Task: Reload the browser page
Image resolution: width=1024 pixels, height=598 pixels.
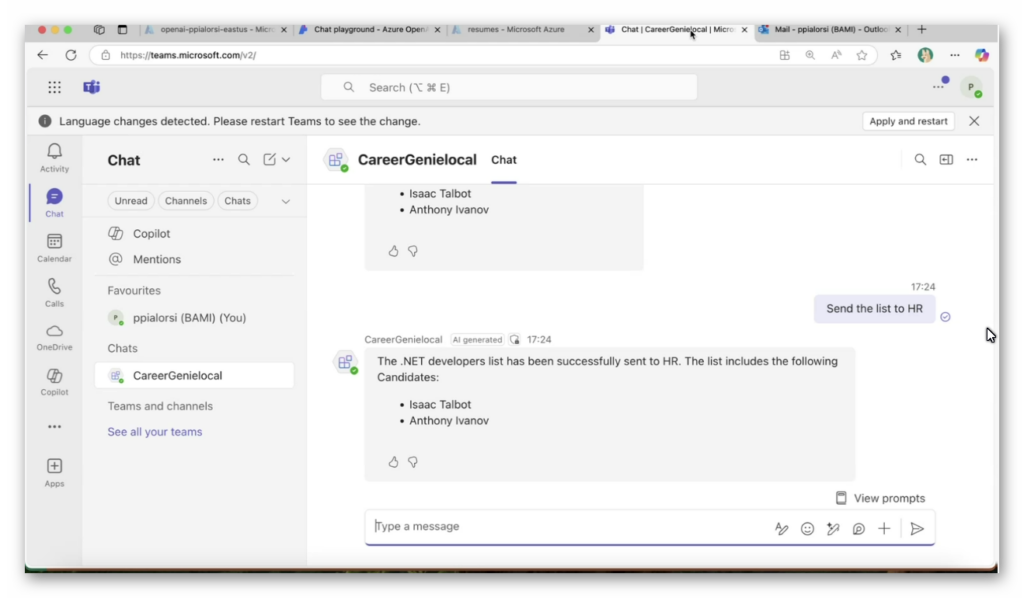Action: 71,55
